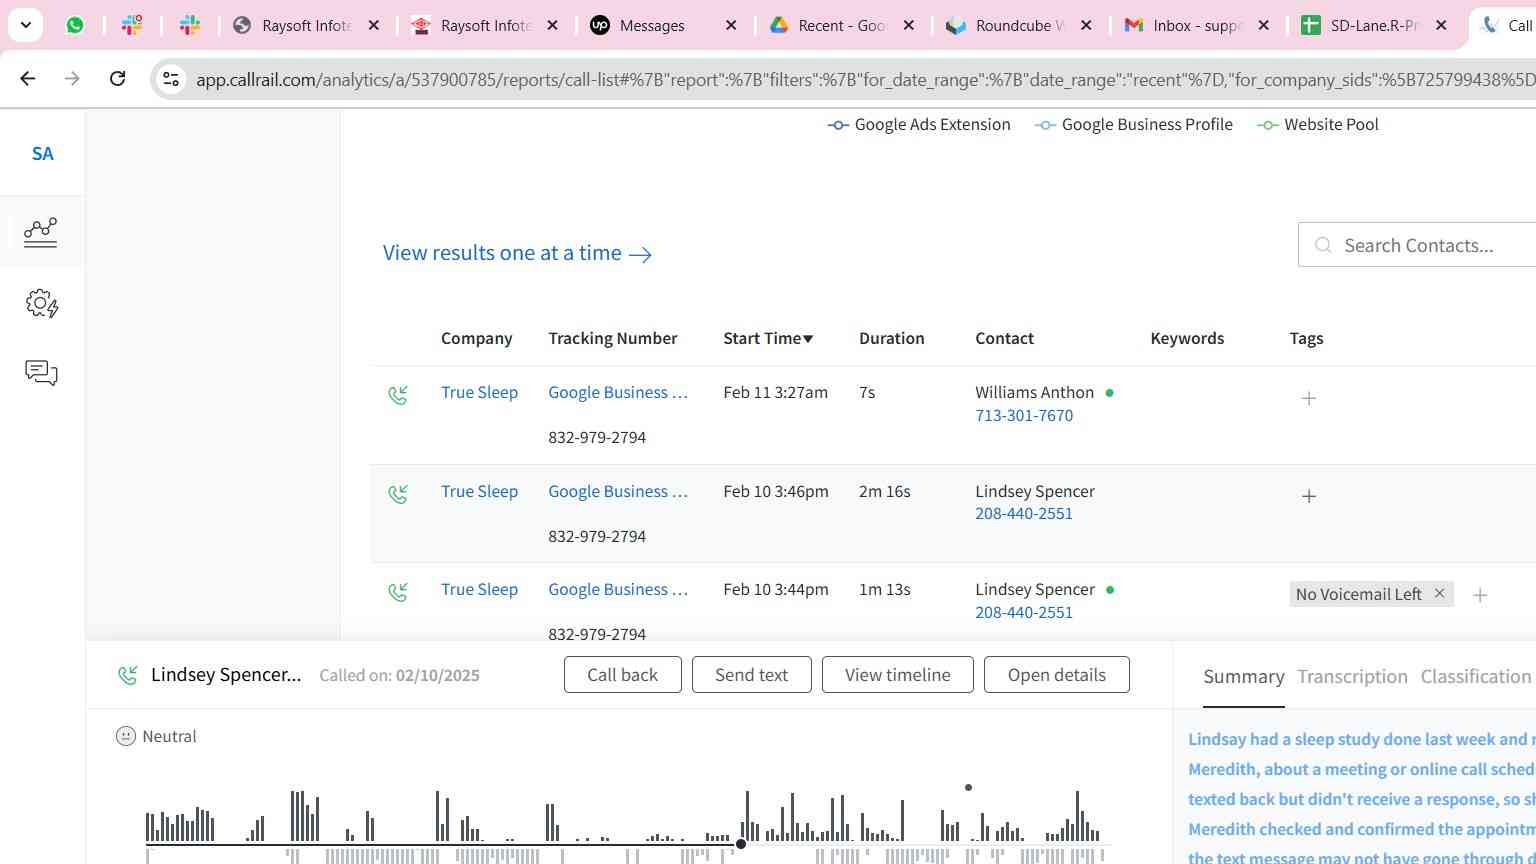Click Williams Anthon contact name
The width and height of the screenshot is (1536, 864).
click(x=1034, y=392)
